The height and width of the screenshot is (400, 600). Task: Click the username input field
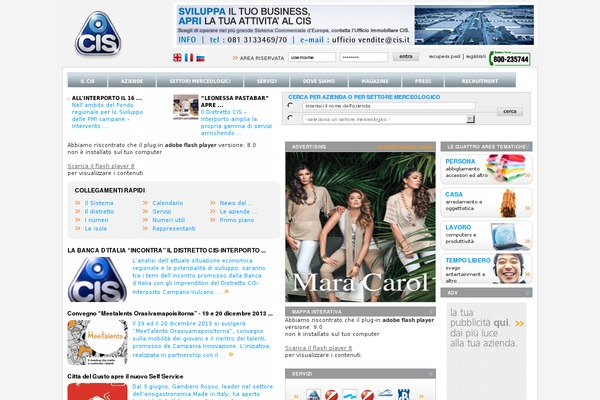[x=312, y=57]
